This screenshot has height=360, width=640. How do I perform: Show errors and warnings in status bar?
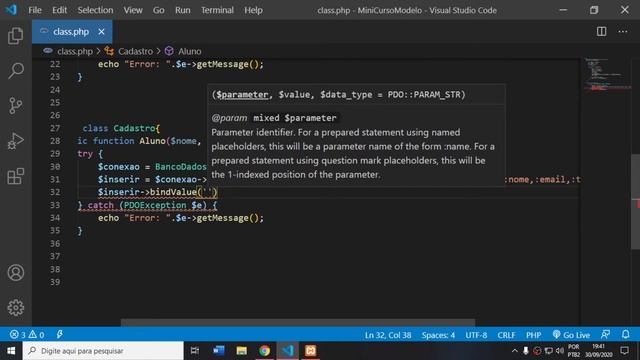point(27,335)
